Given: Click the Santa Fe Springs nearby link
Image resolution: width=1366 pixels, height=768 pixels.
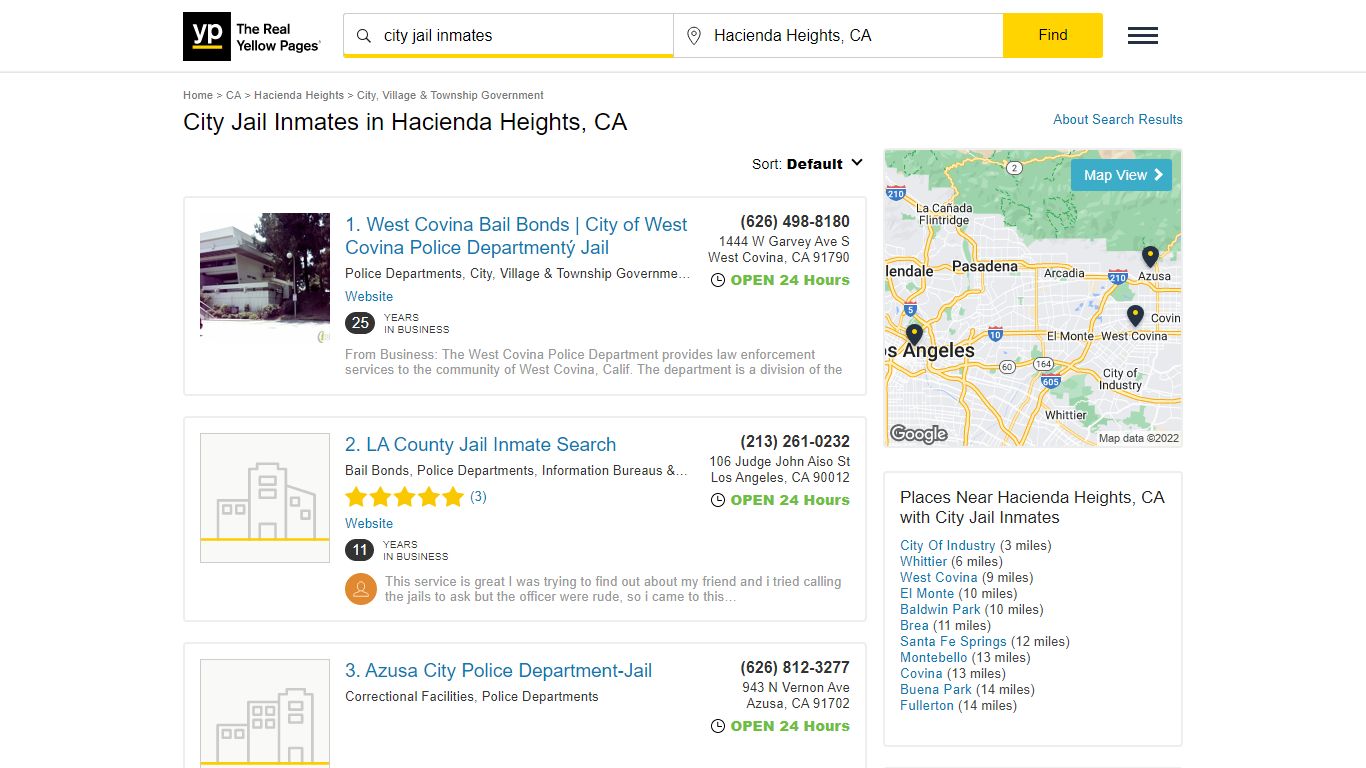Looking at the screenshot, I should pos(953,641).
